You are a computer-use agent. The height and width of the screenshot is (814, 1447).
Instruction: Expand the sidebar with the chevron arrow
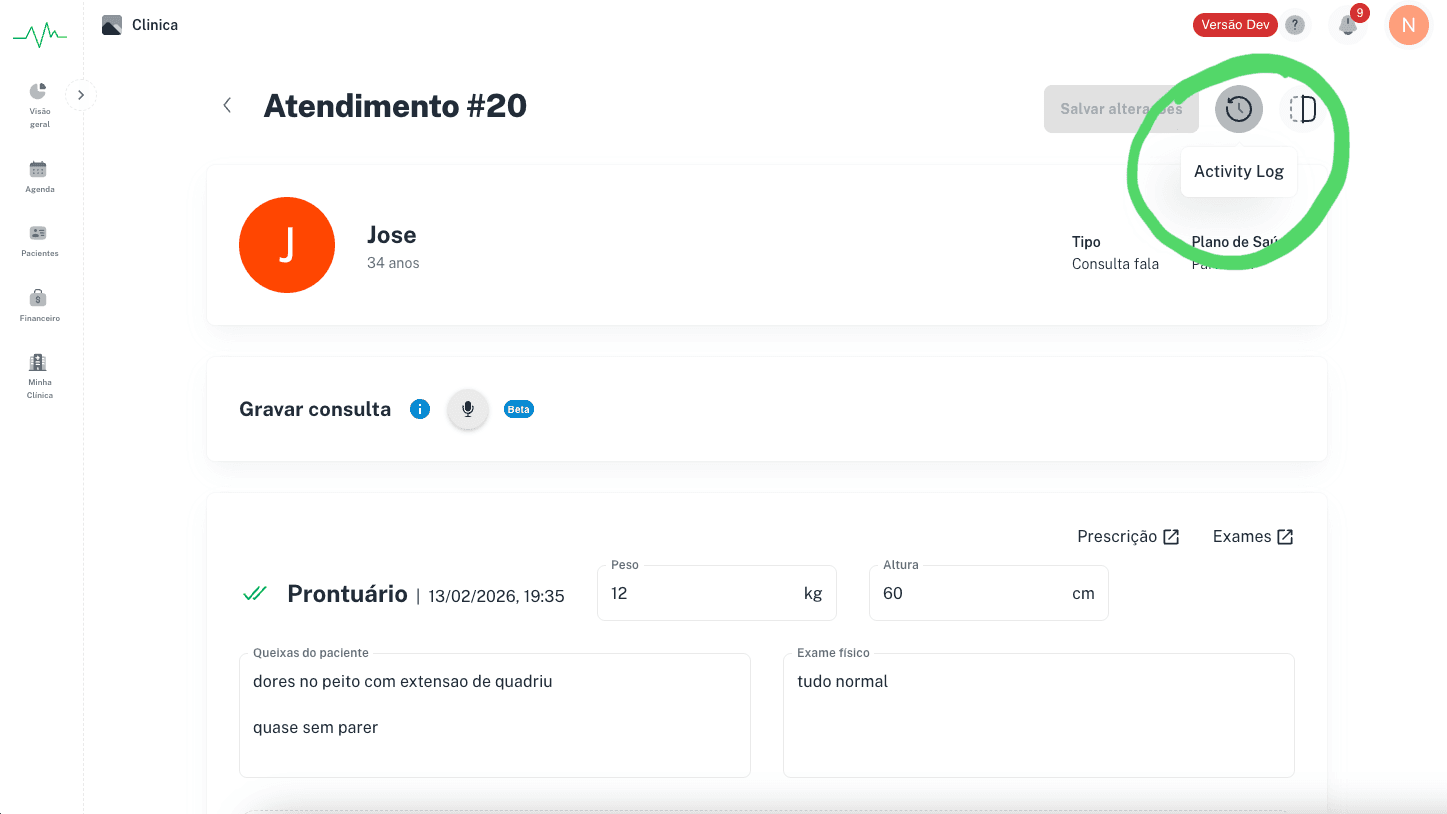coord(81,95)
